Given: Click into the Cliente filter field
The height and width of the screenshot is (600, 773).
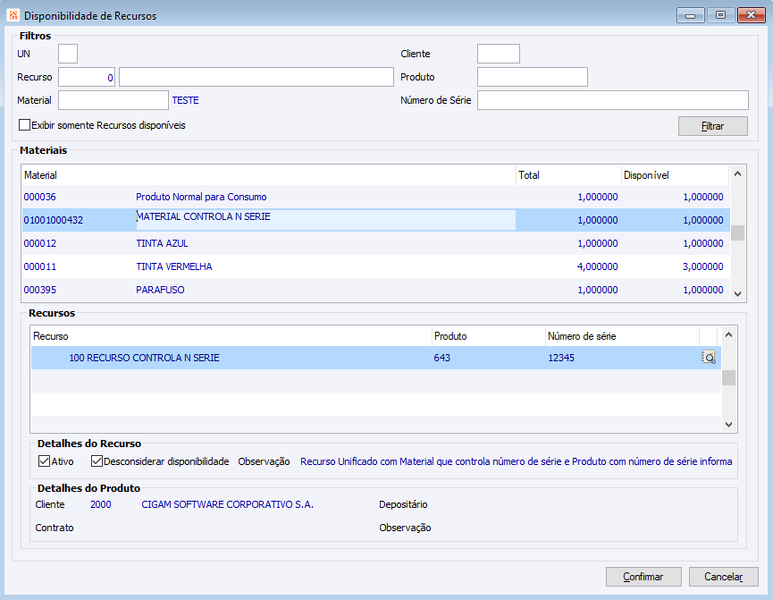Looking at the screenshot, I should (498, 54).
